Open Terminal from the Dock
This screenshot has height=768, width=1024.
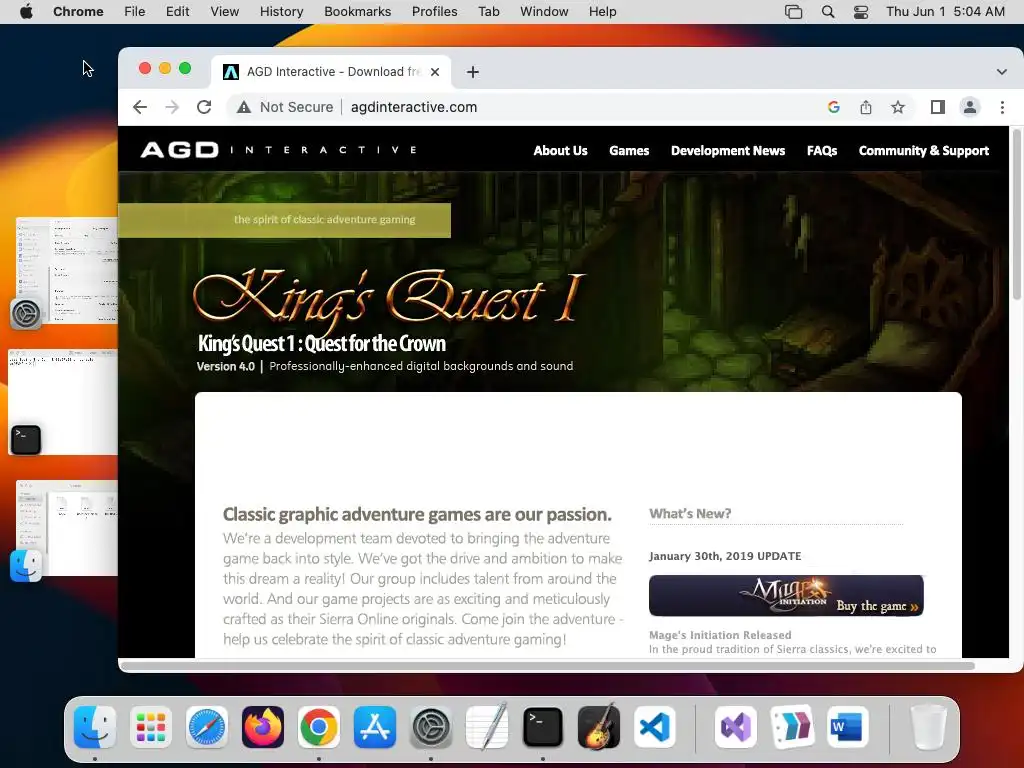[x=543, y=727]
